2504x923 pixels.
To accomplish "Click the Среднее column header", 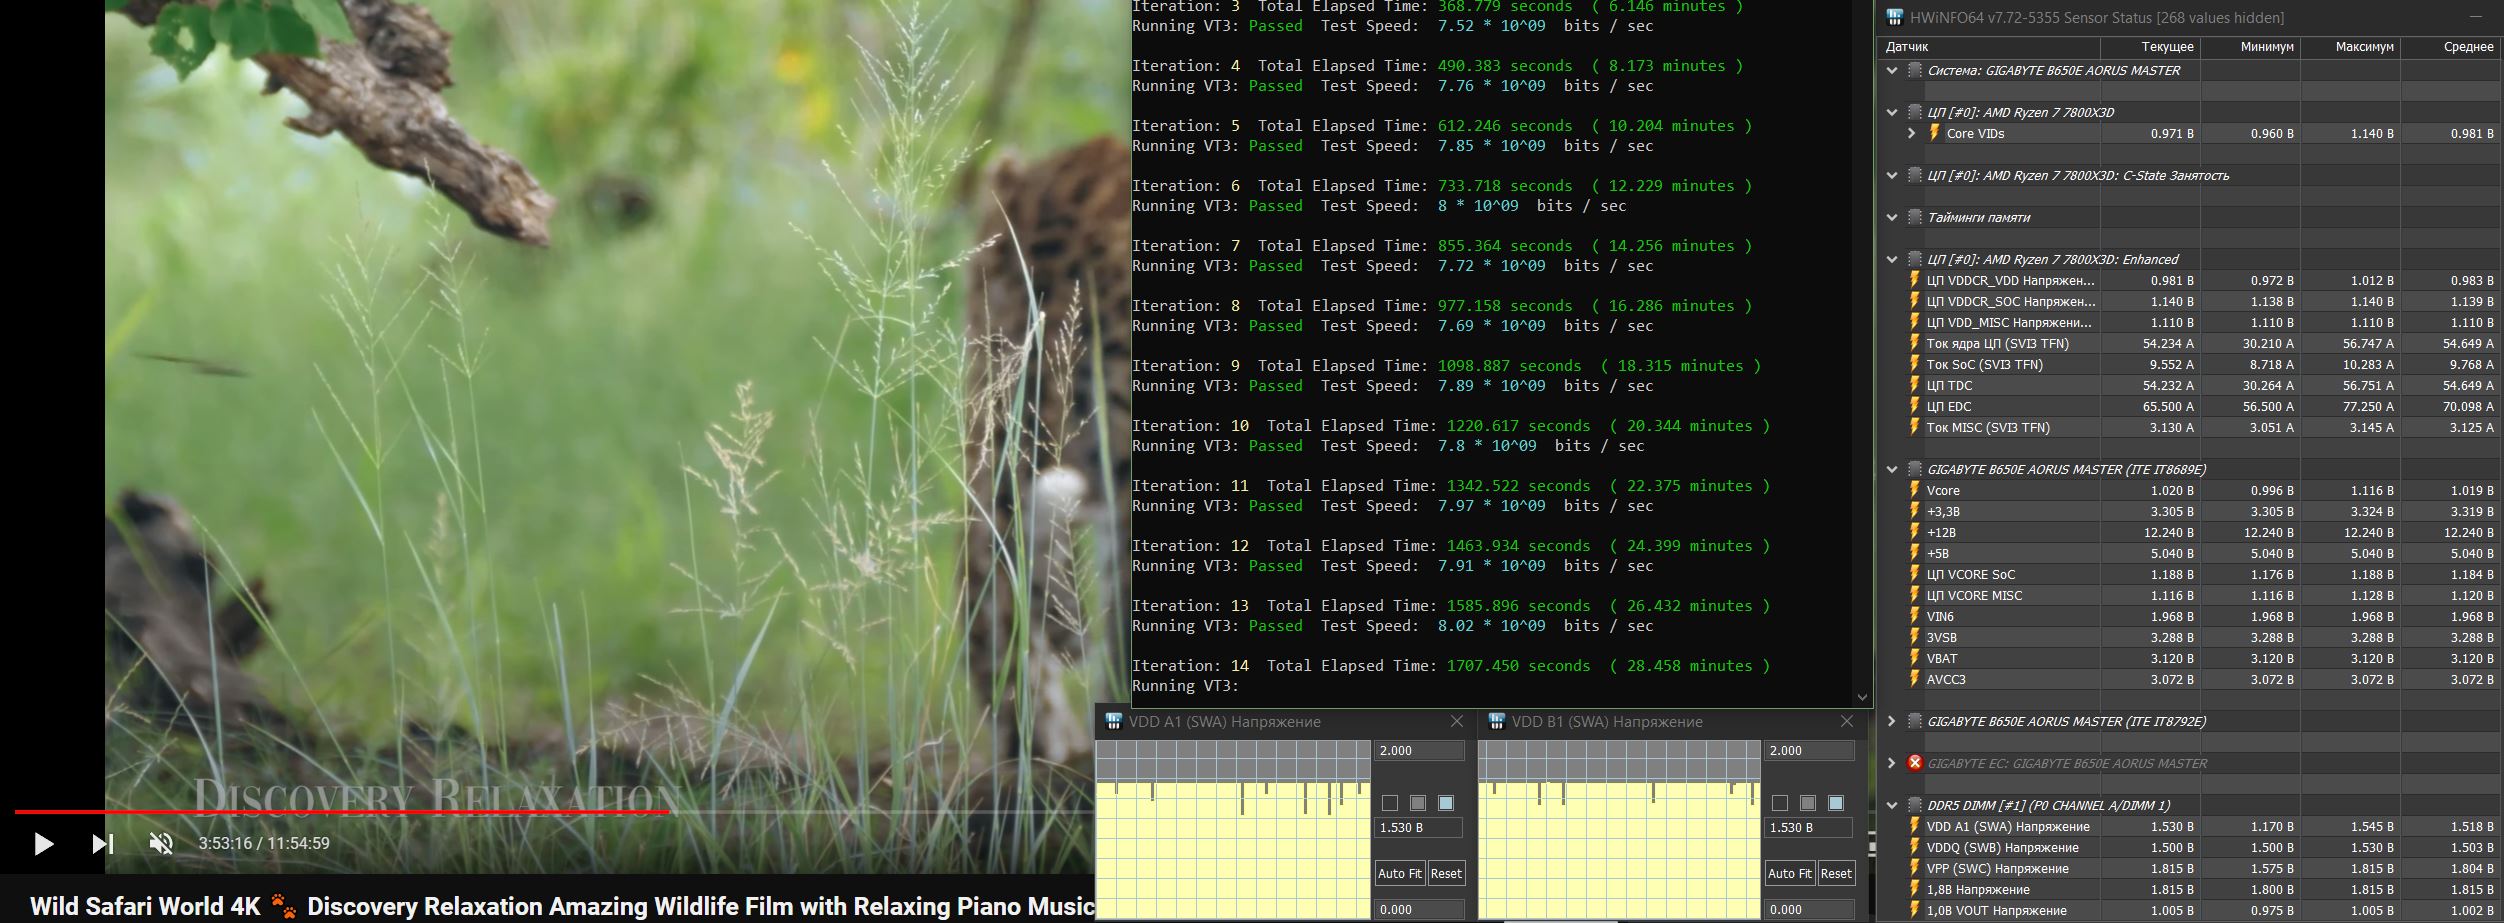I will click(2450, 47).
